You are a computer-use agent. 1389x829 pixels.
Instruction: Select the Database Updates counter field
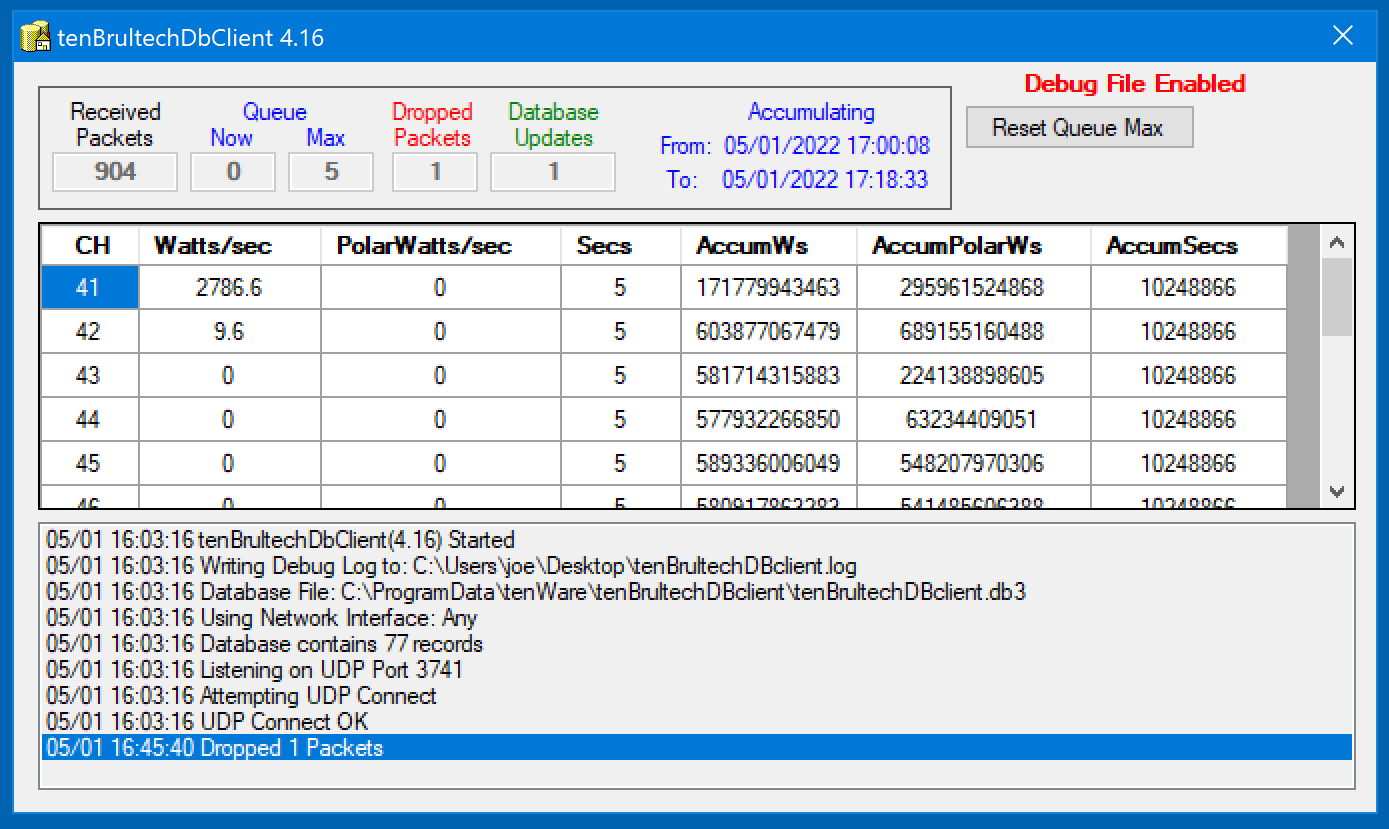tap(553, 172)
